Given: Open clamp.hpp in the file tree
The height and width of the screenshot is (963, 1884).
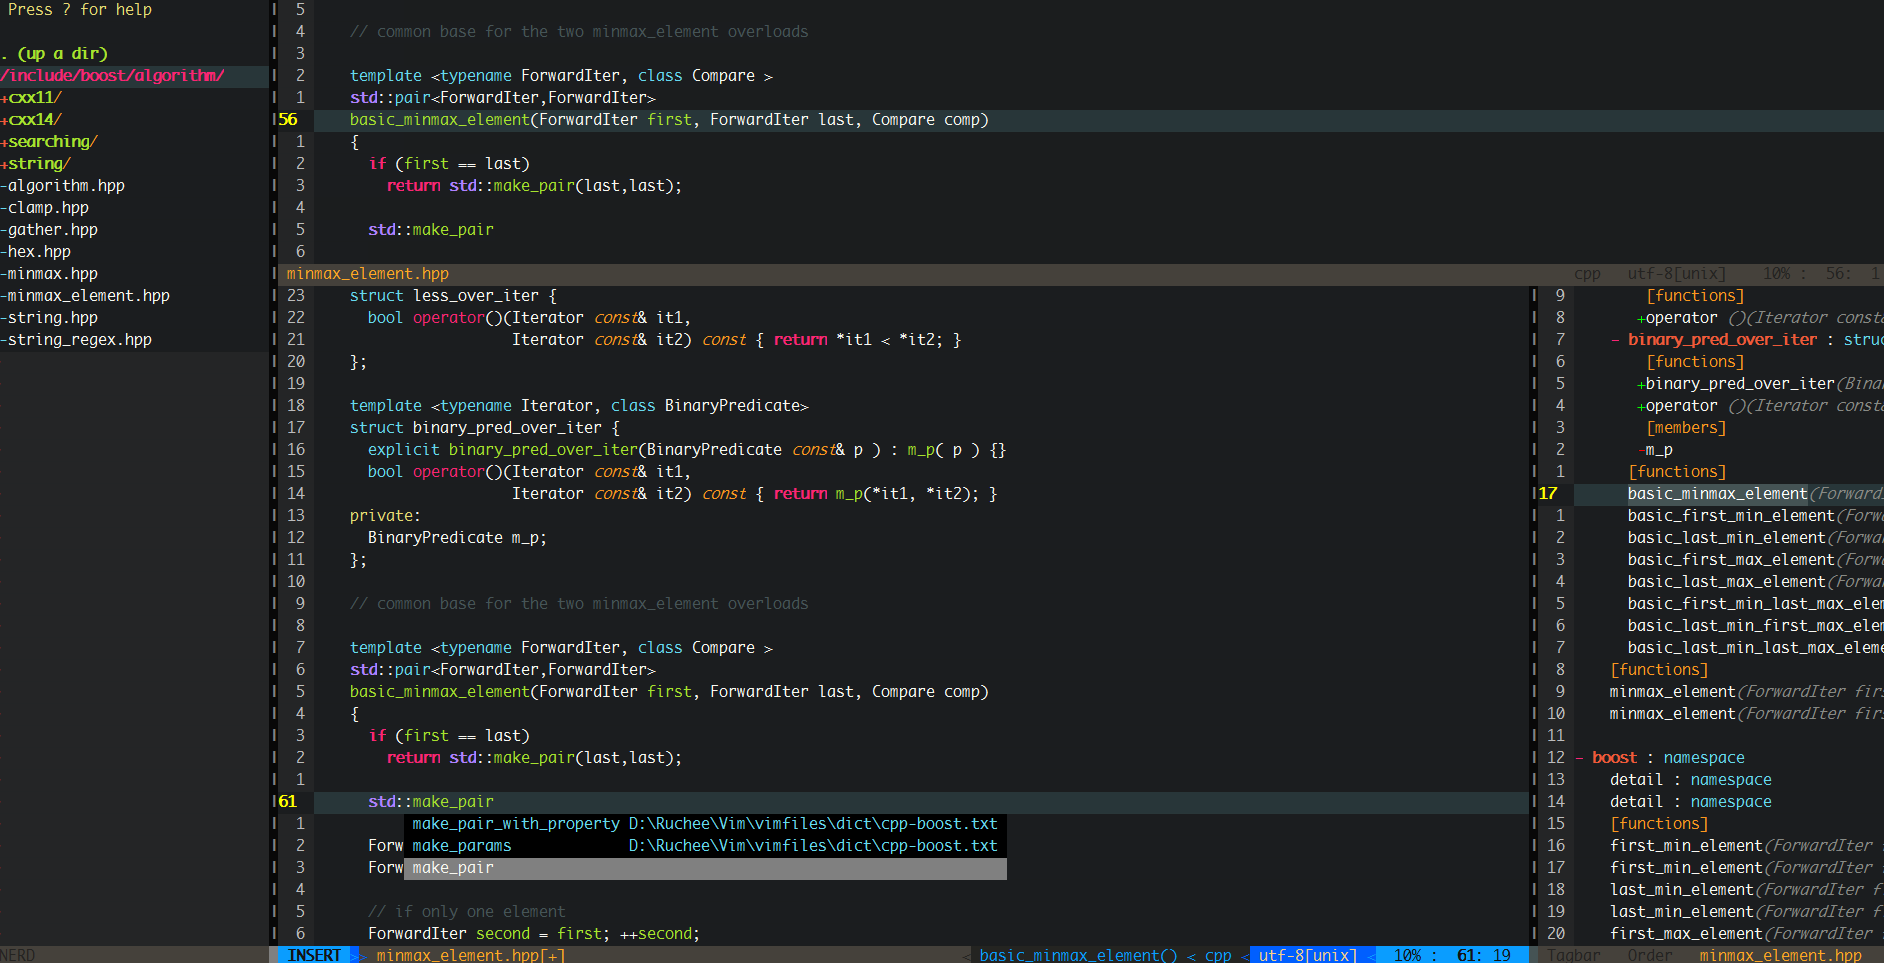Looking at the screenshot, I should [48, 208].
